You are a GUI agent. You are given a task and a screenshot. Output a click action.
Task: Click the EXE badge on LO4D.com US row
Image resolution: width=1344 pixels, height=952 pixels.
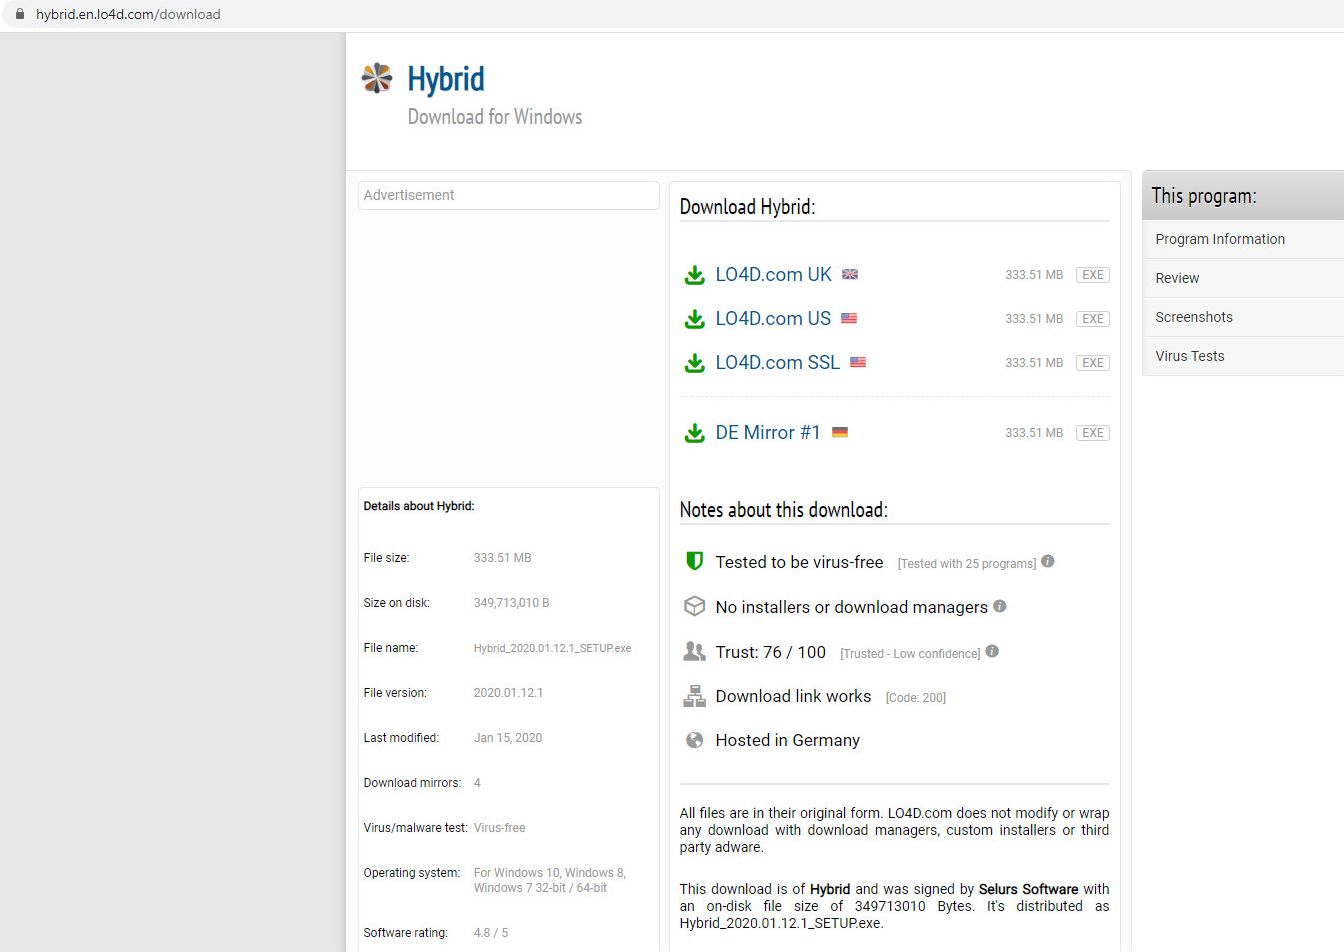coord(1092,319)
